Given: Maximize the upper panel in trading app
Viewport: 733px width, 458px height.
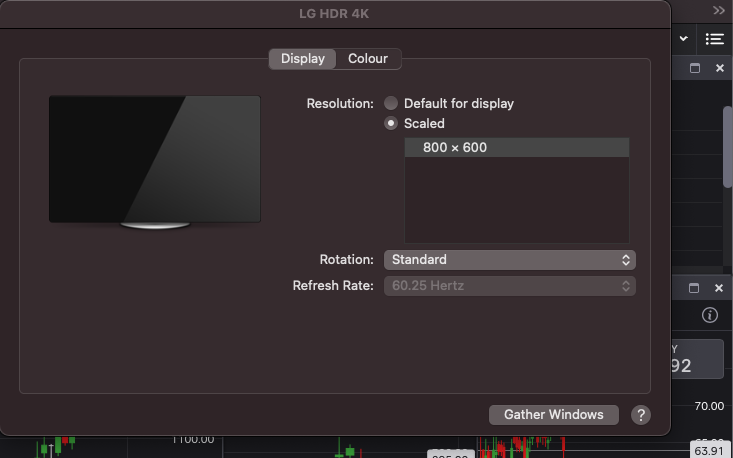Looking at the screenshot, I should tap(695, 68).
